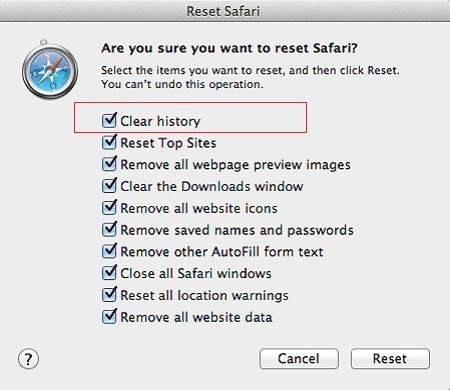The width and height of the screenshot is (450, 390).
Task: Click the Safari compass icon
Action: tap(50, 70)
